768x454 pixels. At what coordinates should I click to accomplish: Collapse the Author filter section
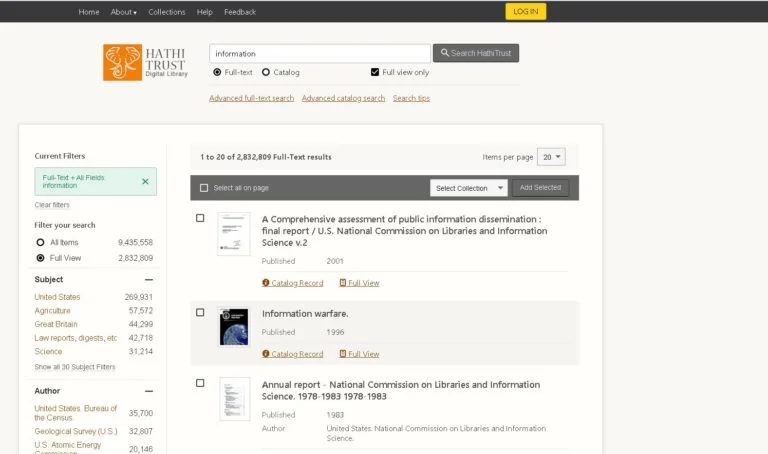pos(149,392)
